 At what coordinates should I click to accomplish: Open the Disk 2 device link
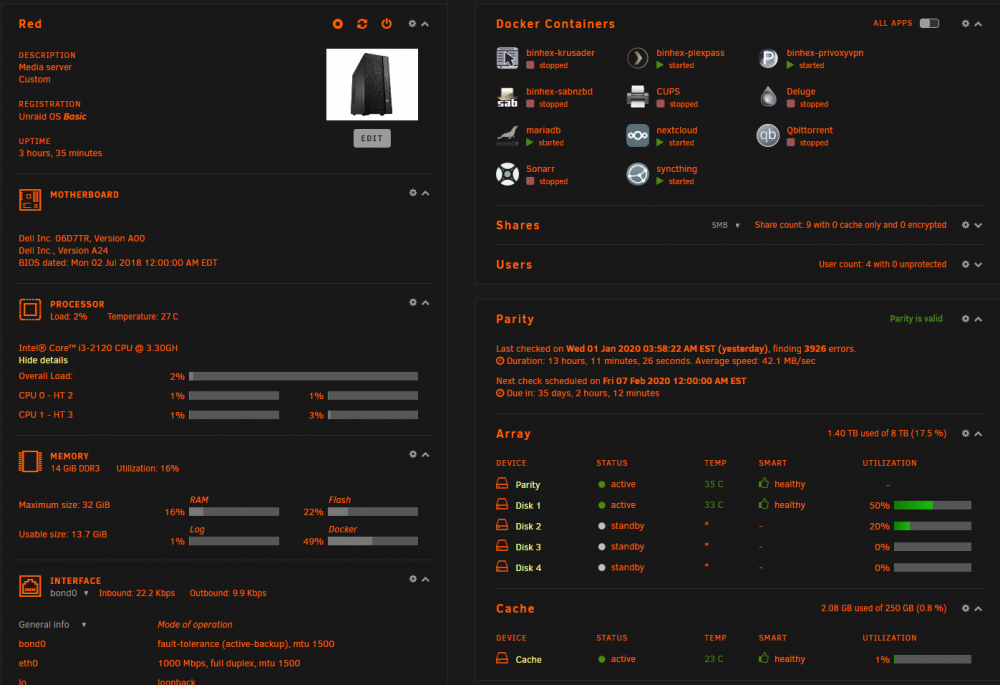click(x=528, y=526)
